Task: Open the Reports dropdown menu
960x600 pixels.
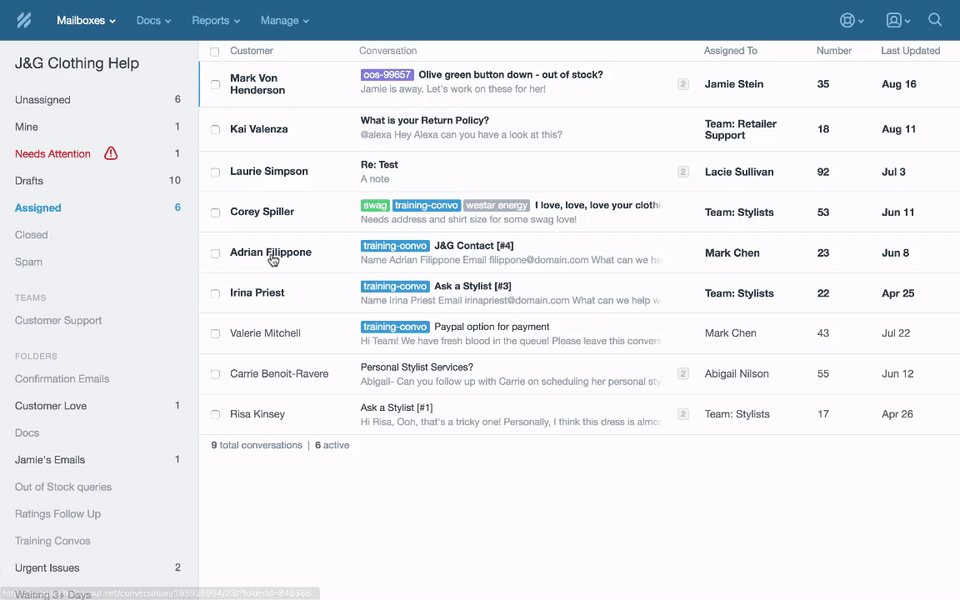Action: click(x=215, y=20)
